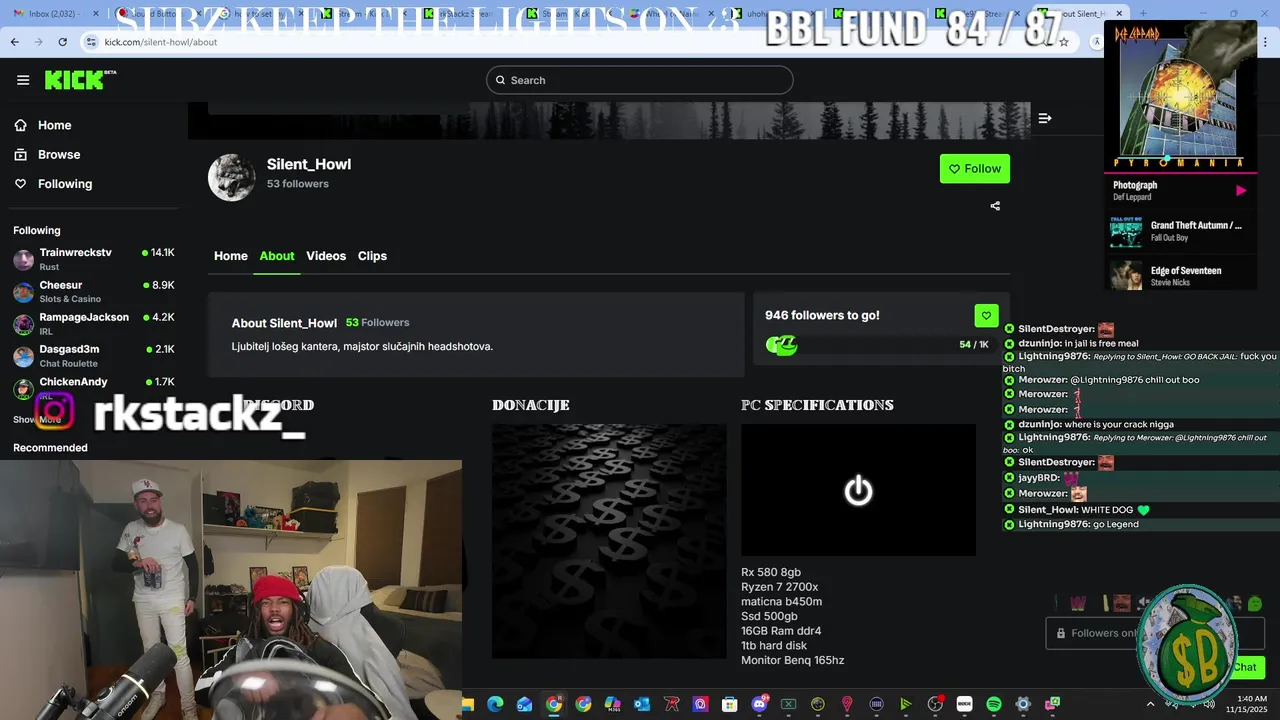Click Edge of Seventeen song entry

coord(1180,275)
